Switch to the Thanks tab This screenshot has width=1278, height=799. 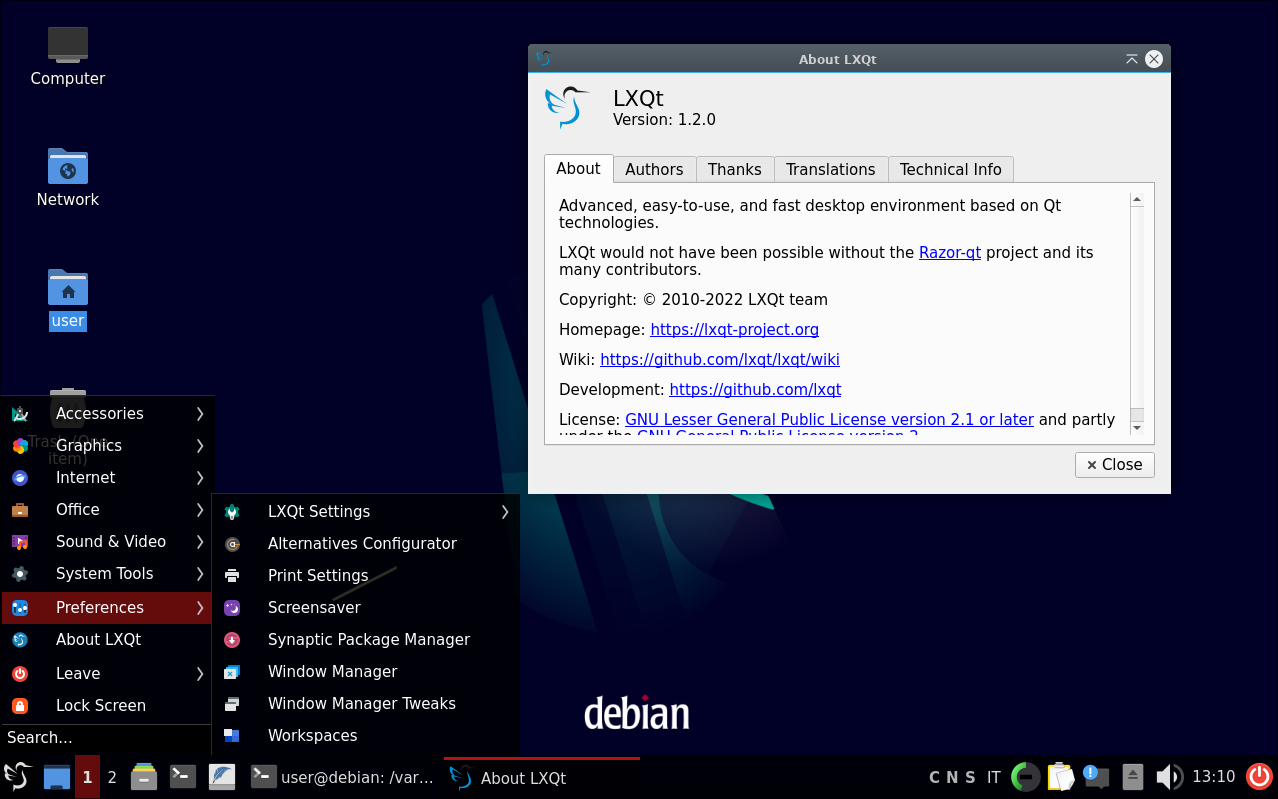(735, 170)
